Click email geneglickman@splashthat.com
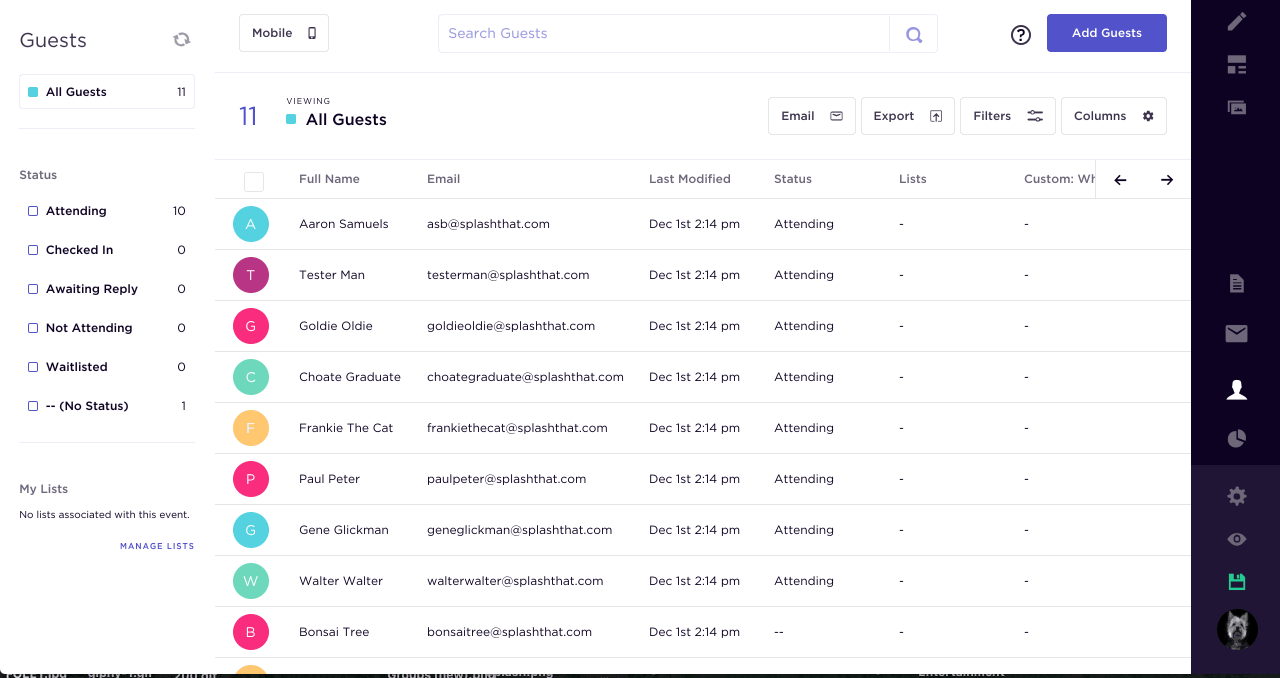 point(519,530)
